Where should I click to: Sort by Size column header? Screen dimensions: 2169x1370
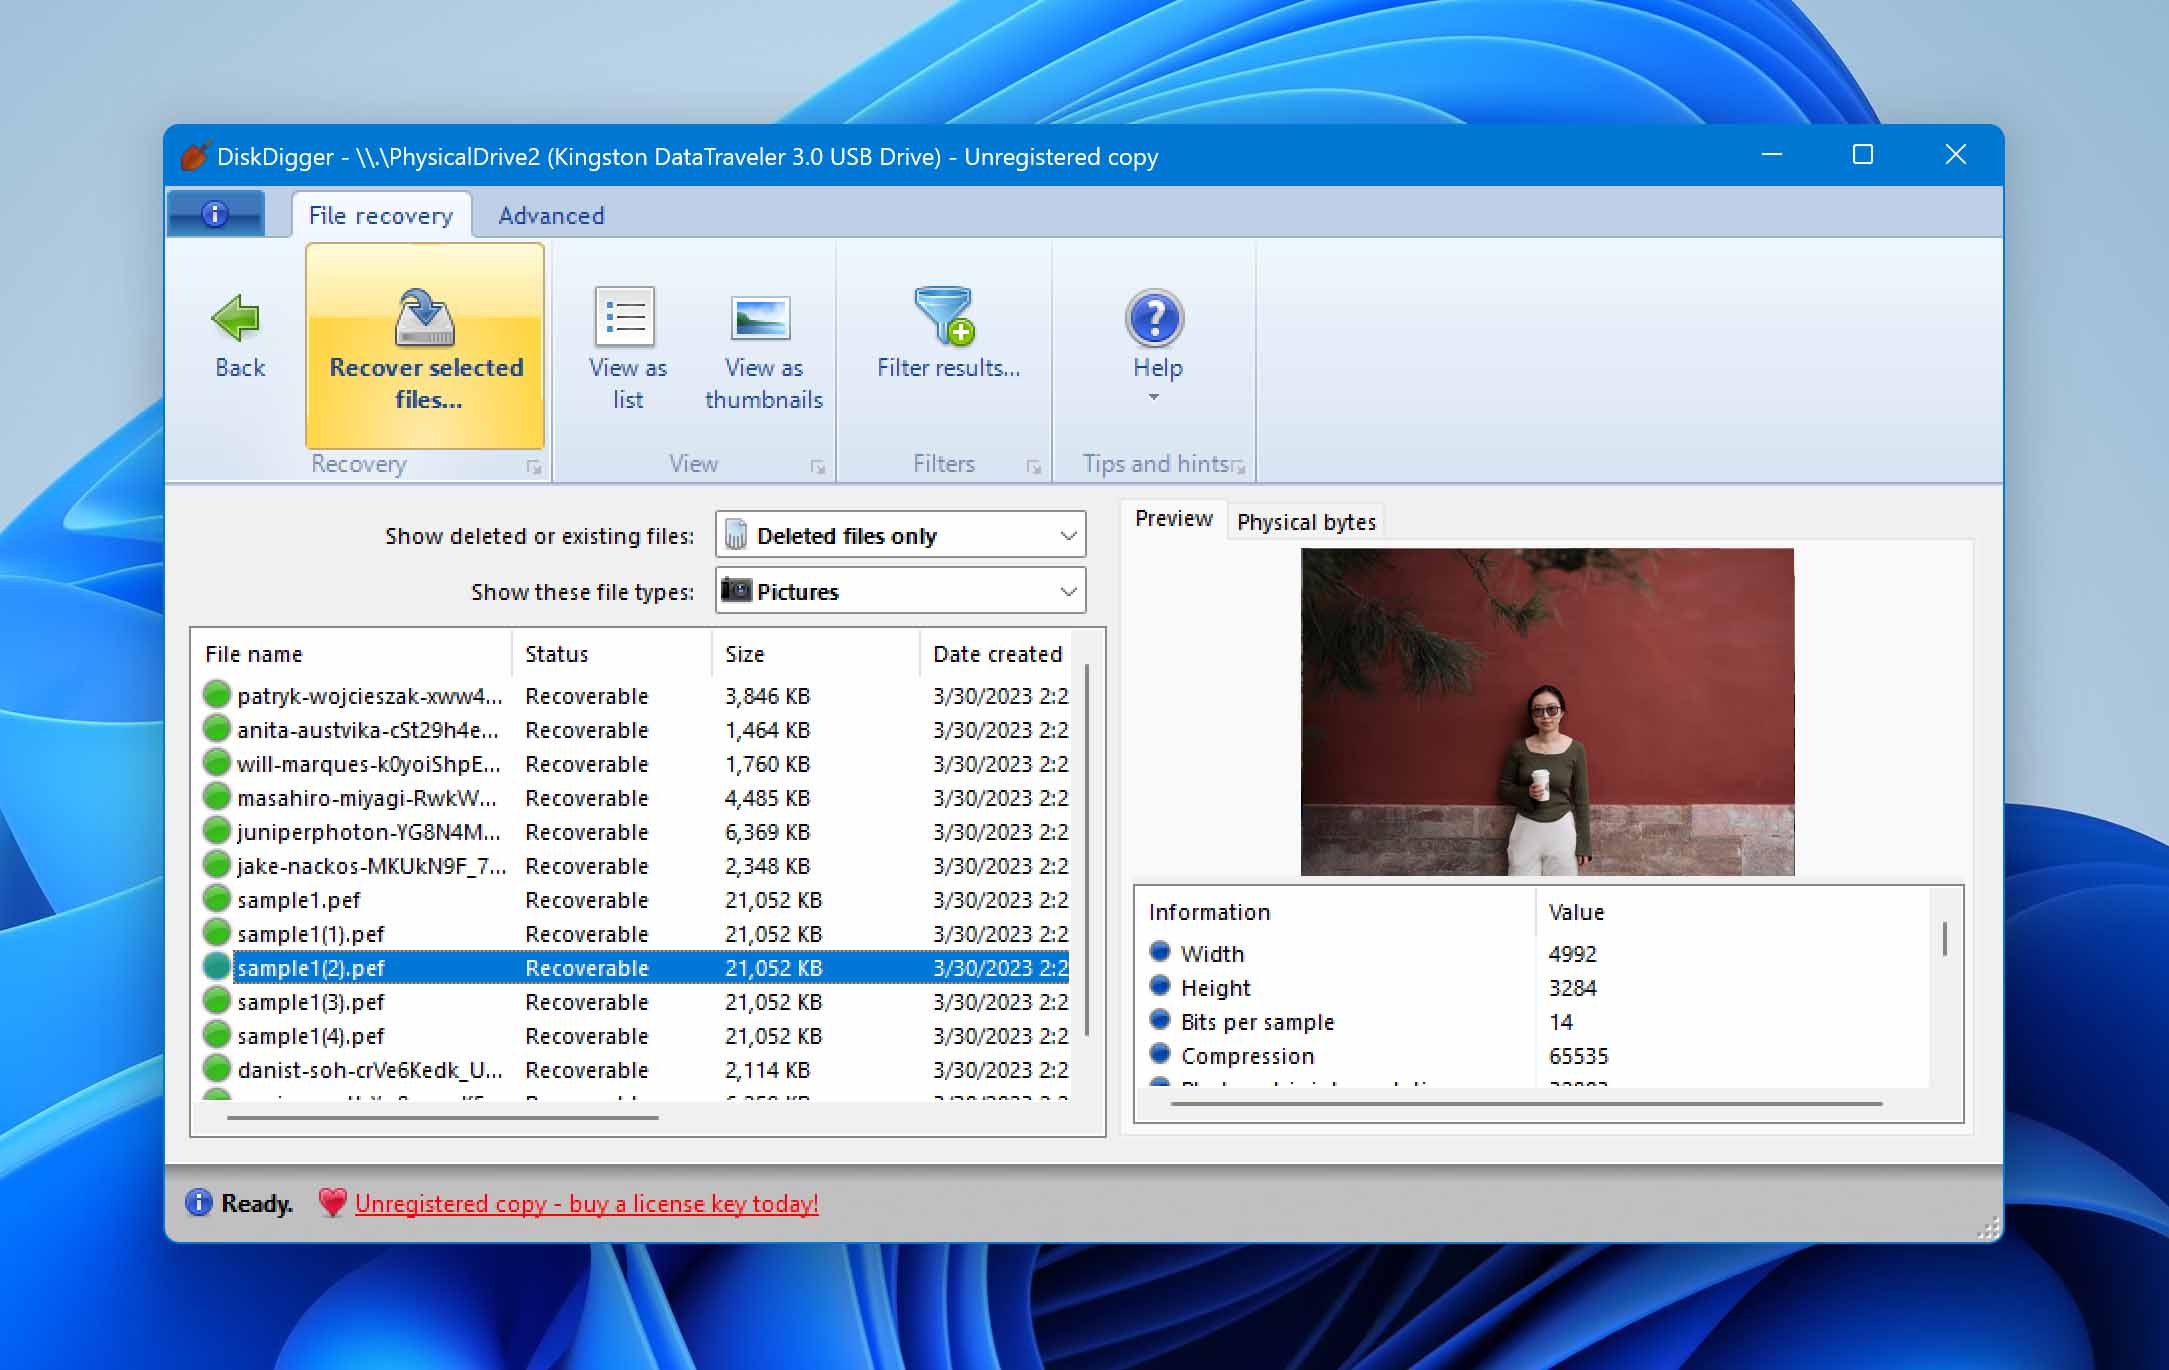coord(816,654)
